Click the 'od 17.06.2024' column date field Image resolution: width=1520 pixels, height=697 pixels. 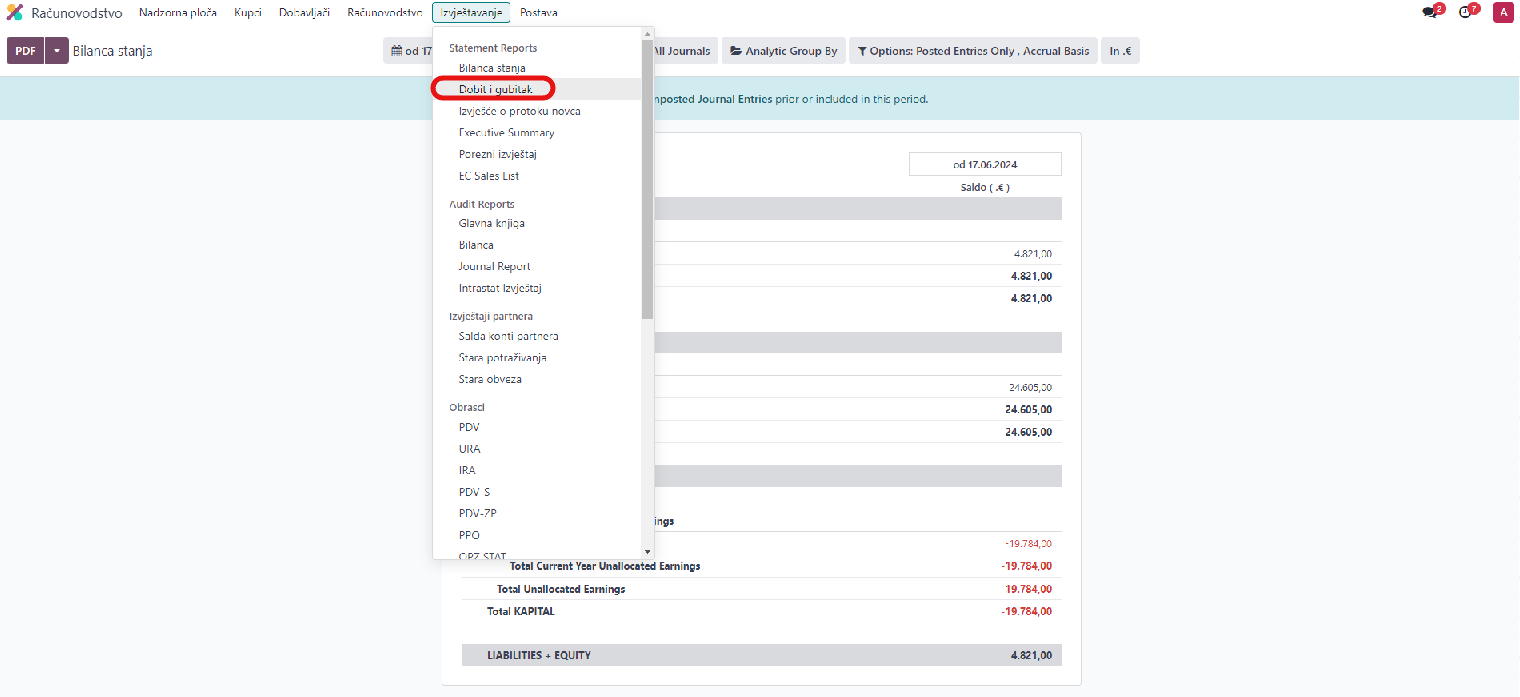point(985,164)
